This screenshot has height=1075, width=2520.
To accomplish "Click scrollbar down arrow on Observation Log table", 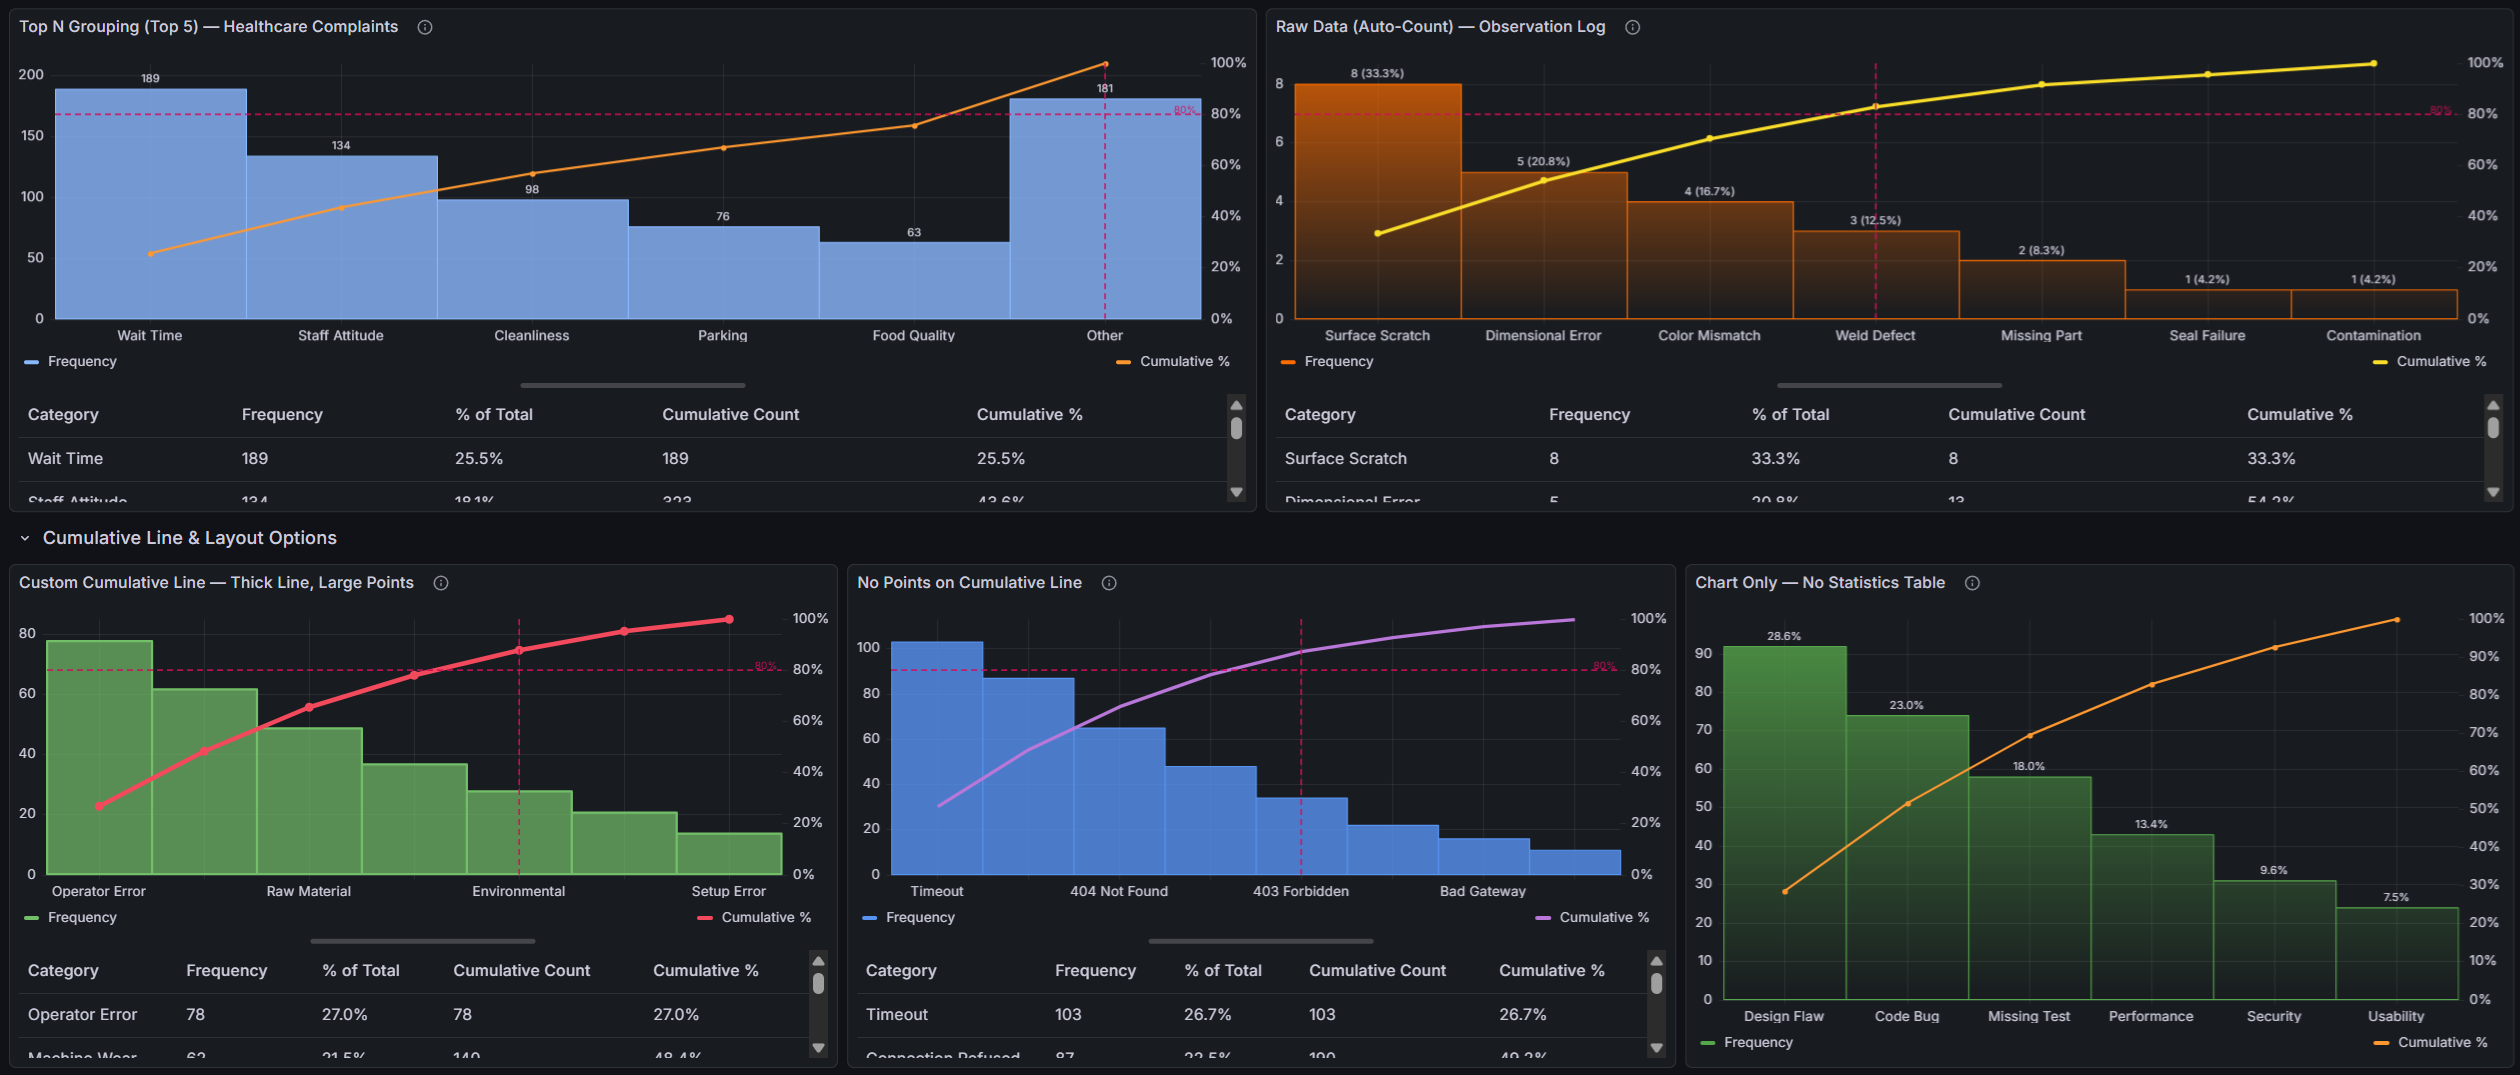I will click(x=2492, y=492).
